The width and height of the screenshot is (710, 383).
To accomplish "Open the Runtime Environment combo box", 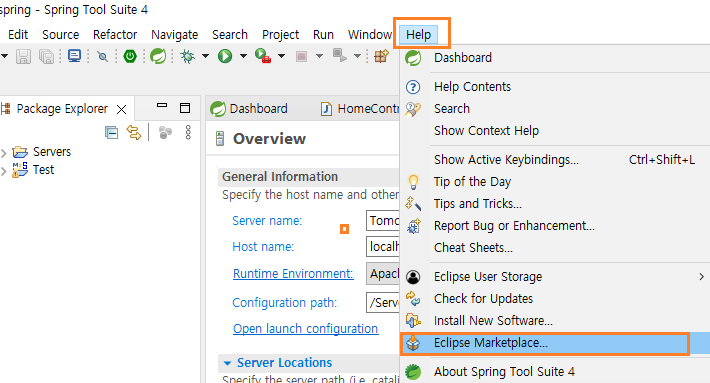I will tap(383, 274).
